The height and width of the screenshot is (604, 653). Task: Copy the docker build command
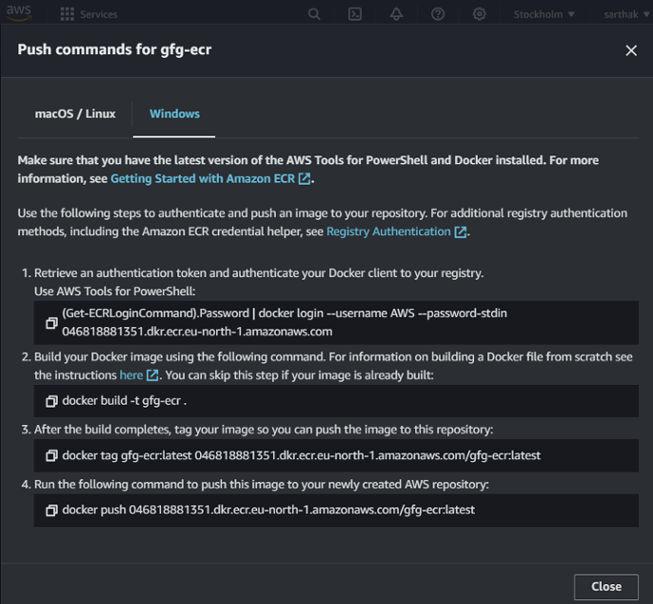52,401
